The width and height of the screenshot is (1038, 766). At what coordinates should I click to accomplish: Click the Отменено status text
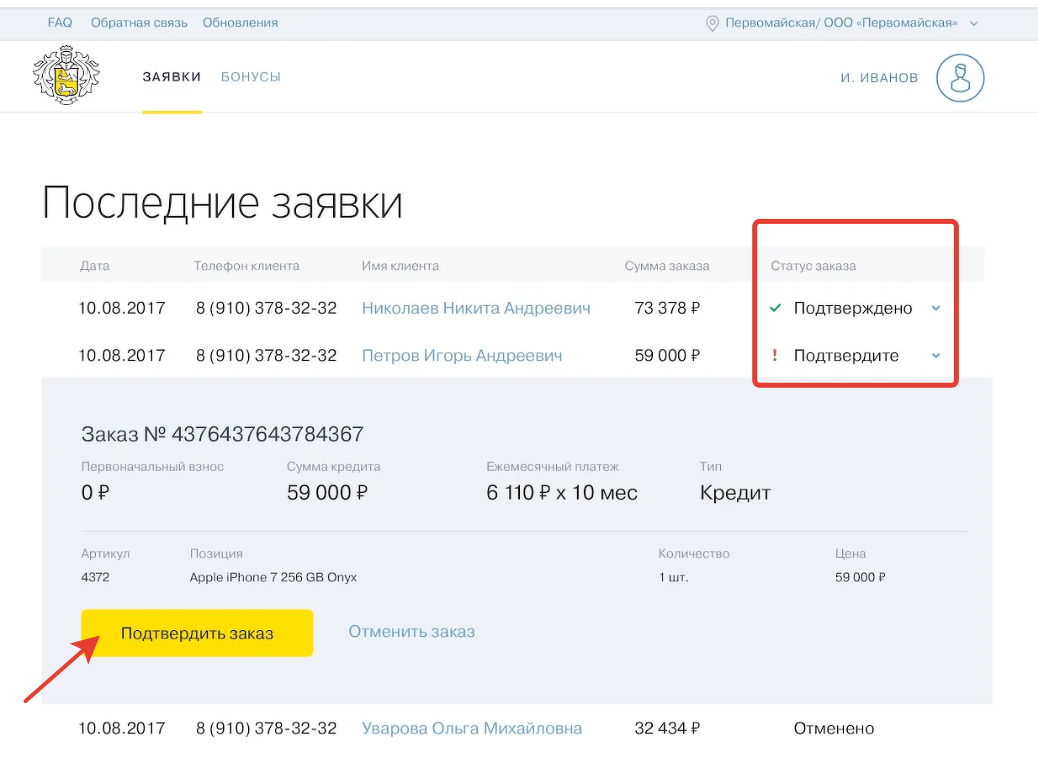click(x=834, y=728)
